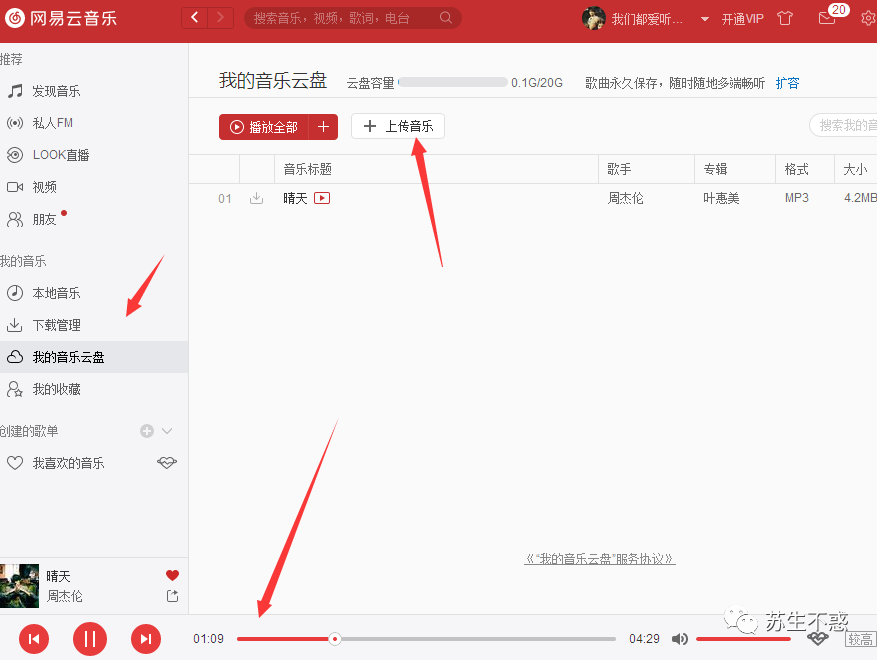Go forward with the right navigation arrow

(x=220, y=18)
